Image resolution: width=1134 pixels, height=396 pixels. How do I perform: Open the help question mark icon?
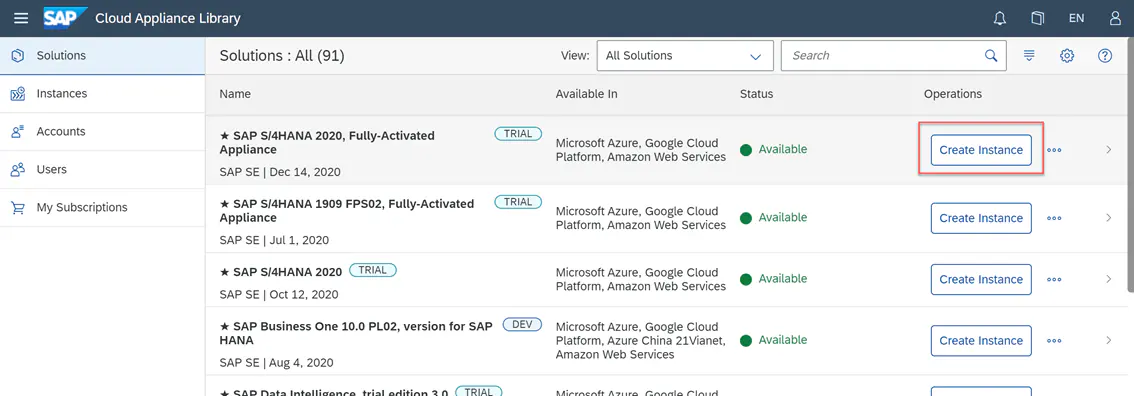pyautogui.click(x=1104, y=56)
